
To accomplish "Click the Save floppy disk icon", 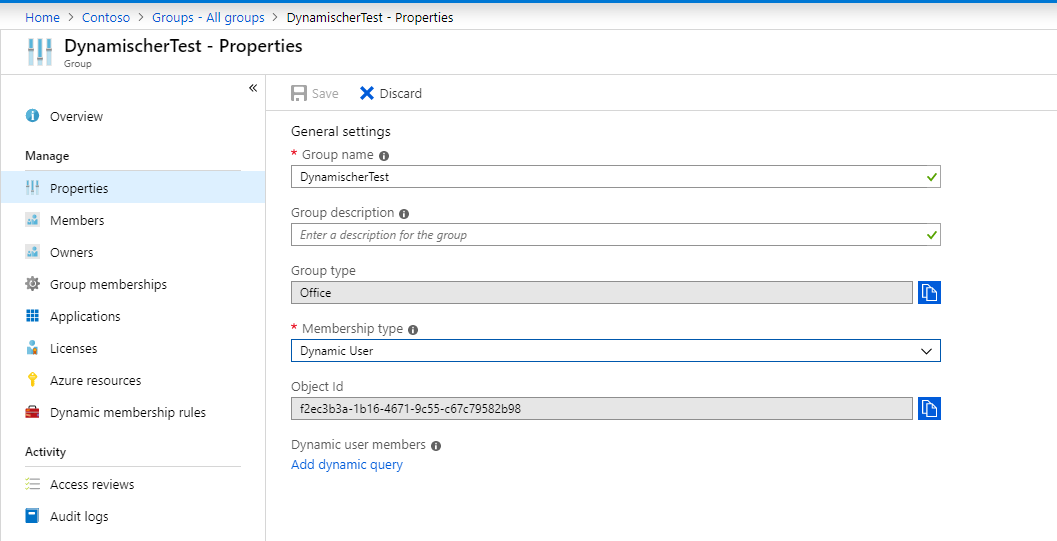I will (299, 93).
